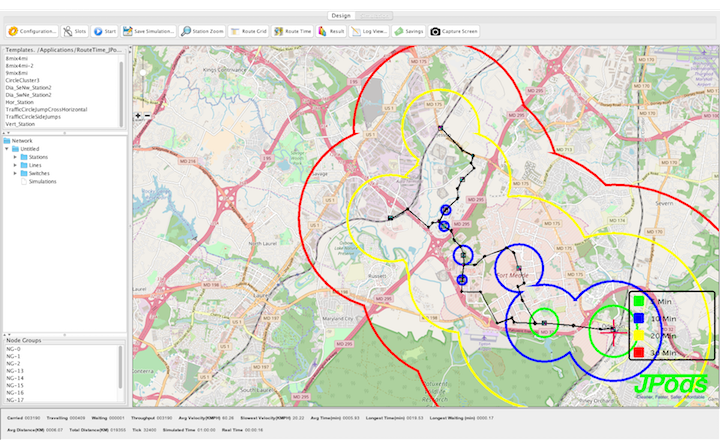
Task: Open the Configuration settings
Action: tap(31, 31)
